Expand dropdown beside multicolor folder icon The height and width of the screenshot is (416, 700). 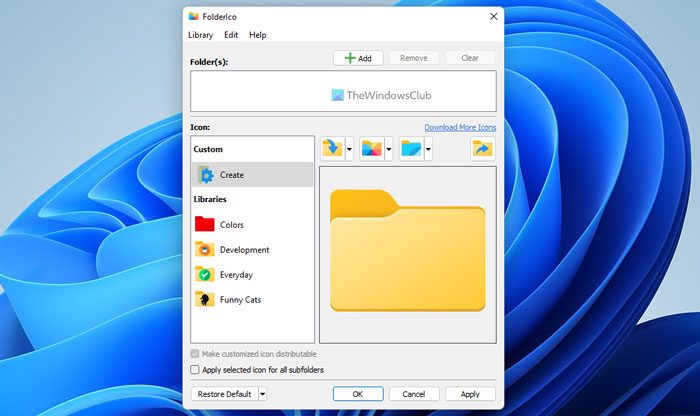tap(388, 149)
